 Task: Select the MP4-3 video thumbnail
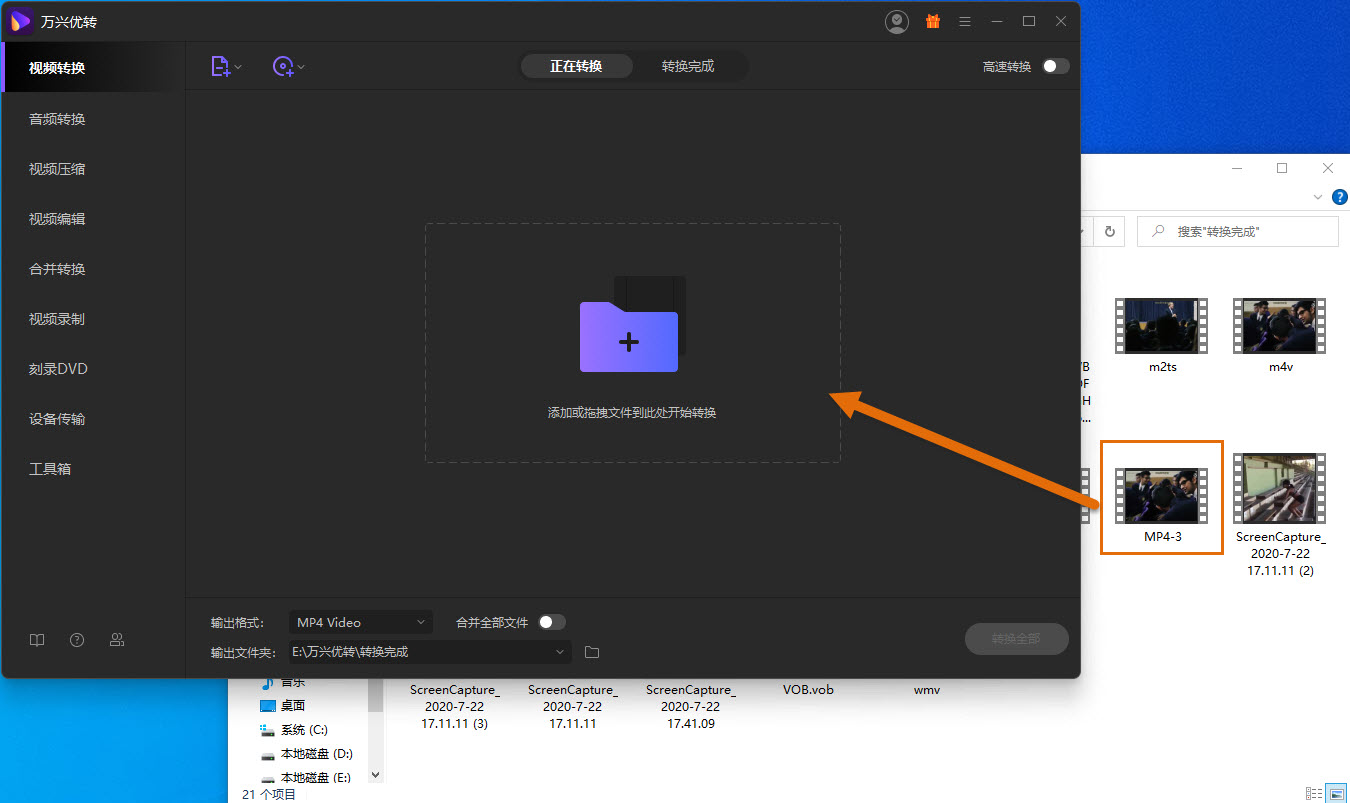(x=1161, y=496)
